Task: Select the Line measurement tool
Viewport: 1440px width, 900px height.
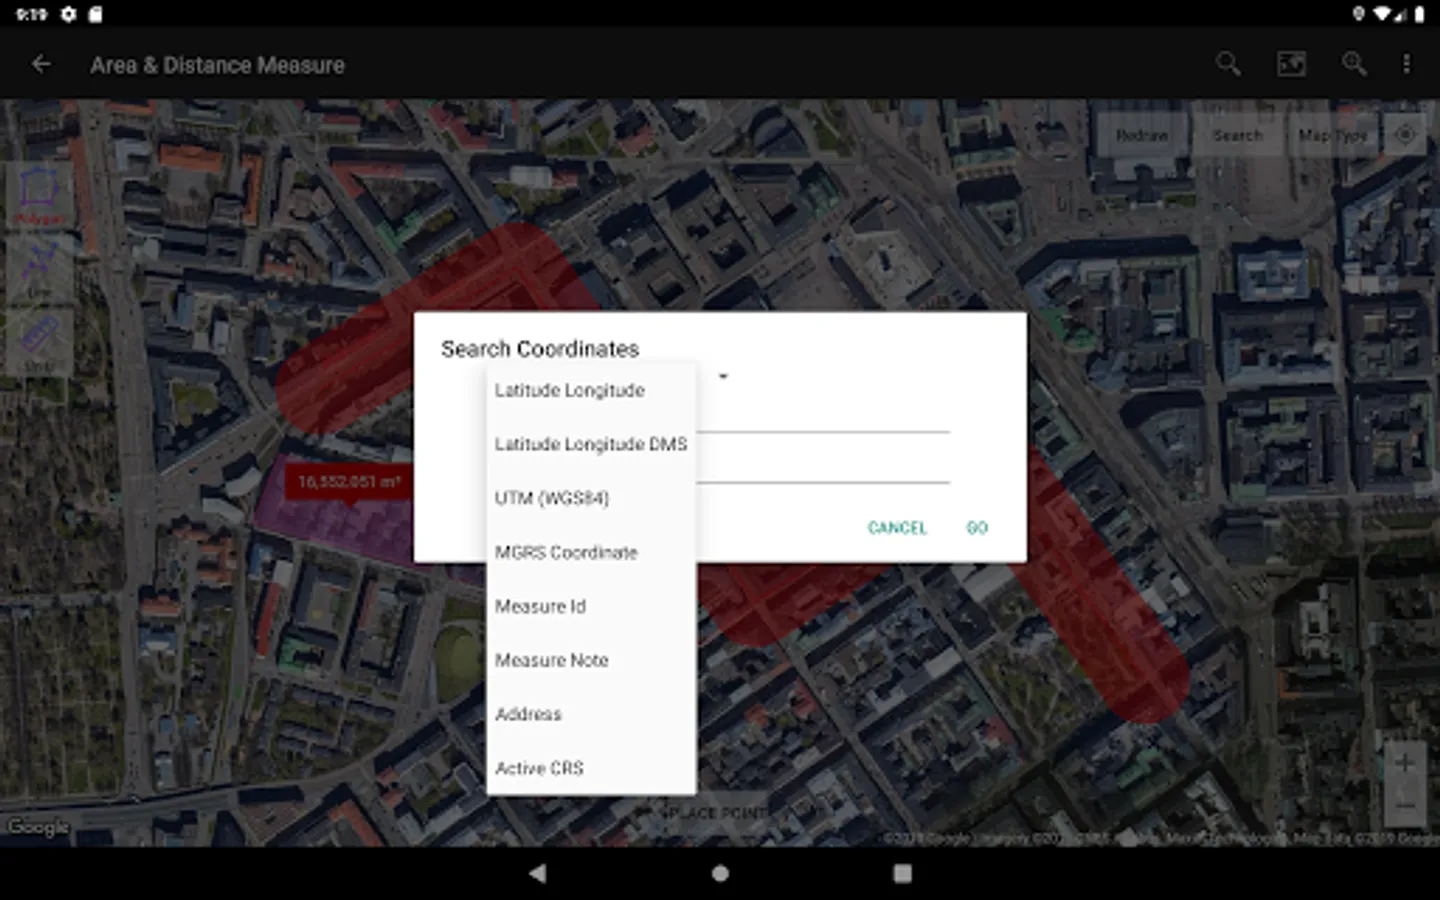Action: (39, 268)
